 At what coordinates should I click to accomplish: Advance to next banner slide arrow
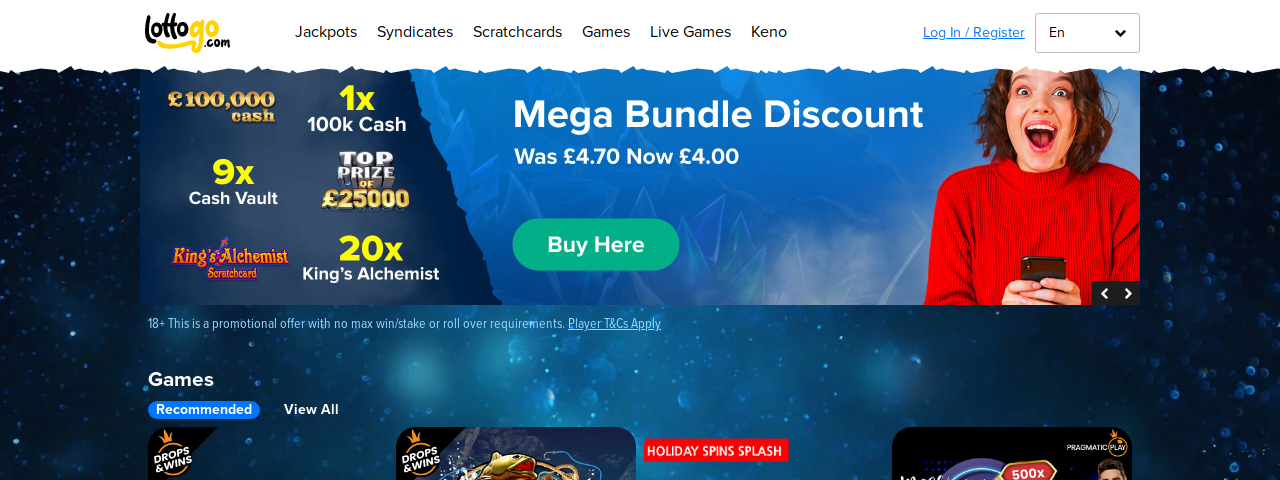[1128, 293]
